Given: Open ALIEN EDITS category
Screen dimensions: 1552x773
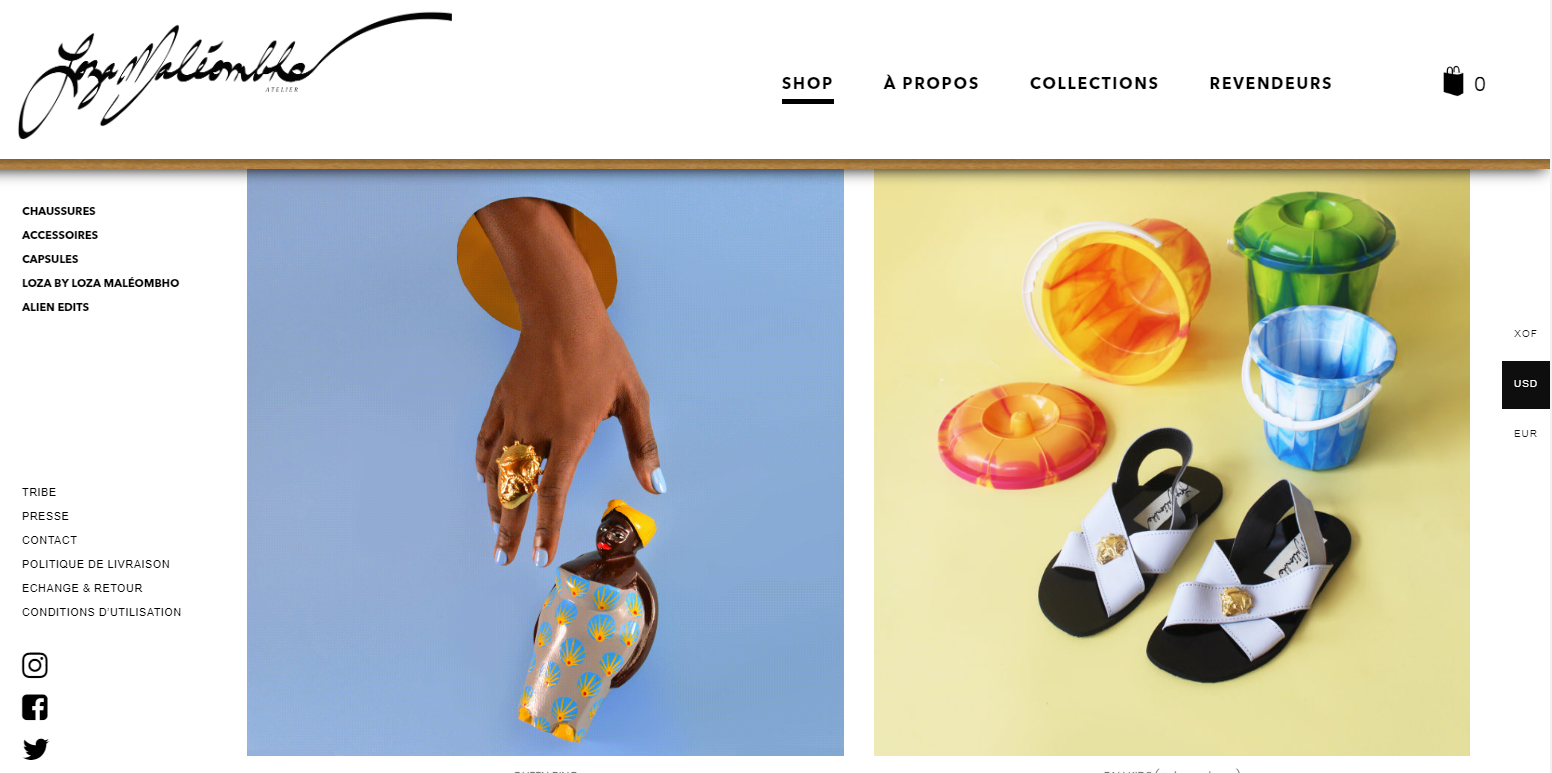Looking at the screenshot, I should 55,307.
